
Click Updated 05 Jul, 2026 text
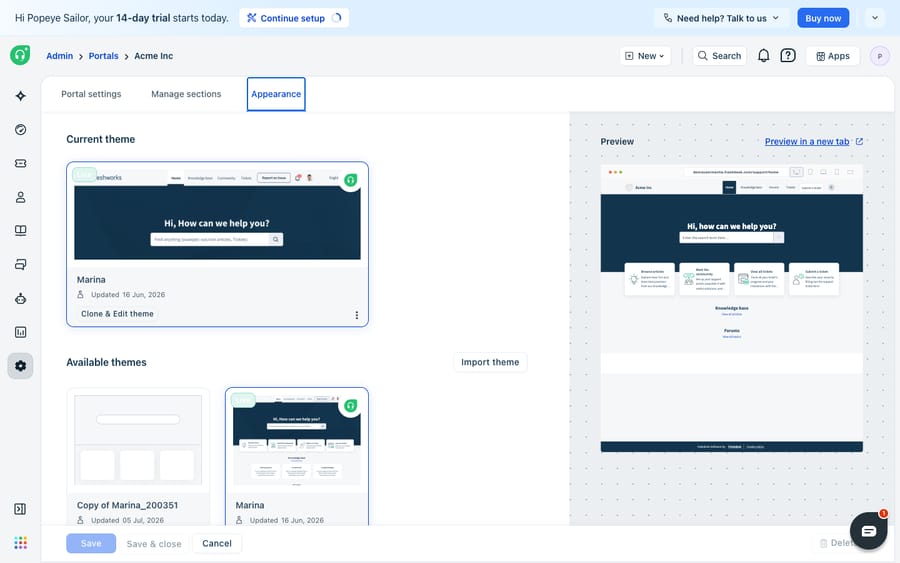pyautogui.click(x=127, y=521)
